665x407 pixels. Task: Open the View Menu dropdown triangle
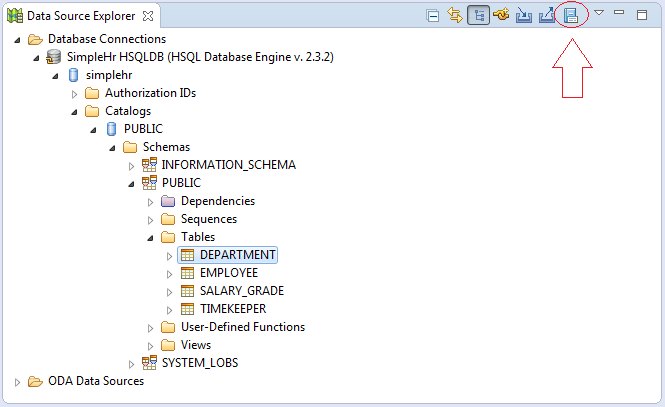(x=599, y=13)
